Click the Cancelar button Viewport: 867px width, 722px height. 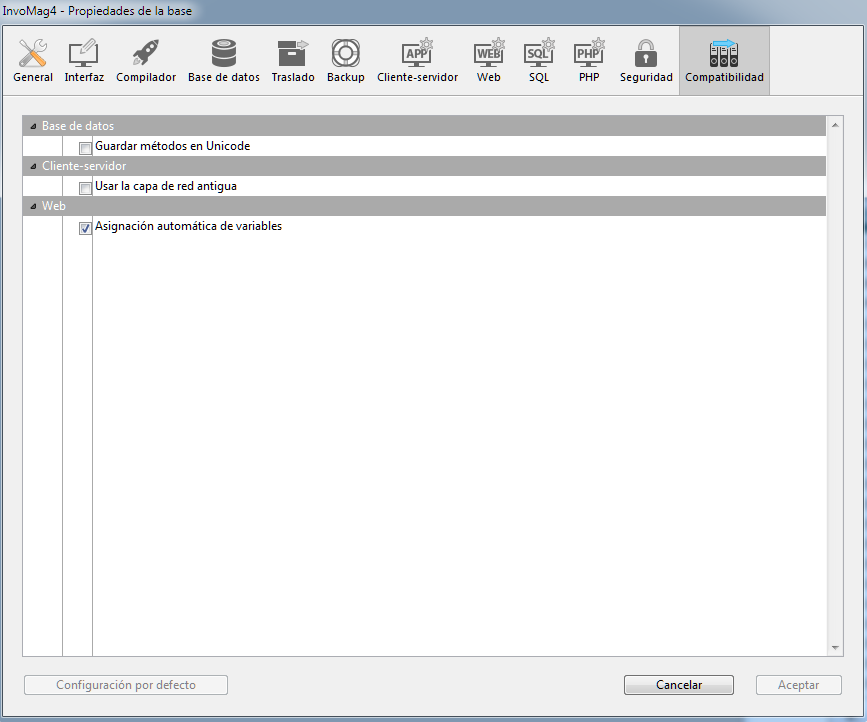point(678,685)
